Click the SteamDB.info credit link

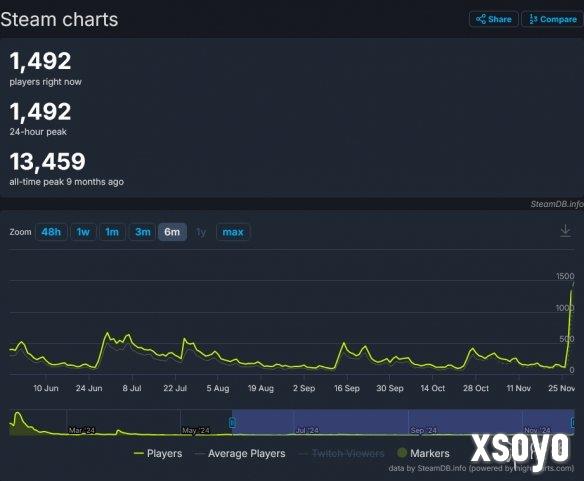point(556,204)
